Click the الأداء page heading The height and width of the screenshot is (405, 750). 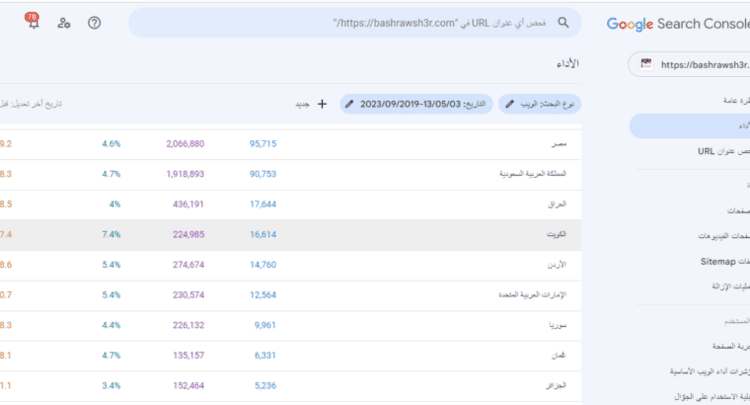click(x=568, y=64)
